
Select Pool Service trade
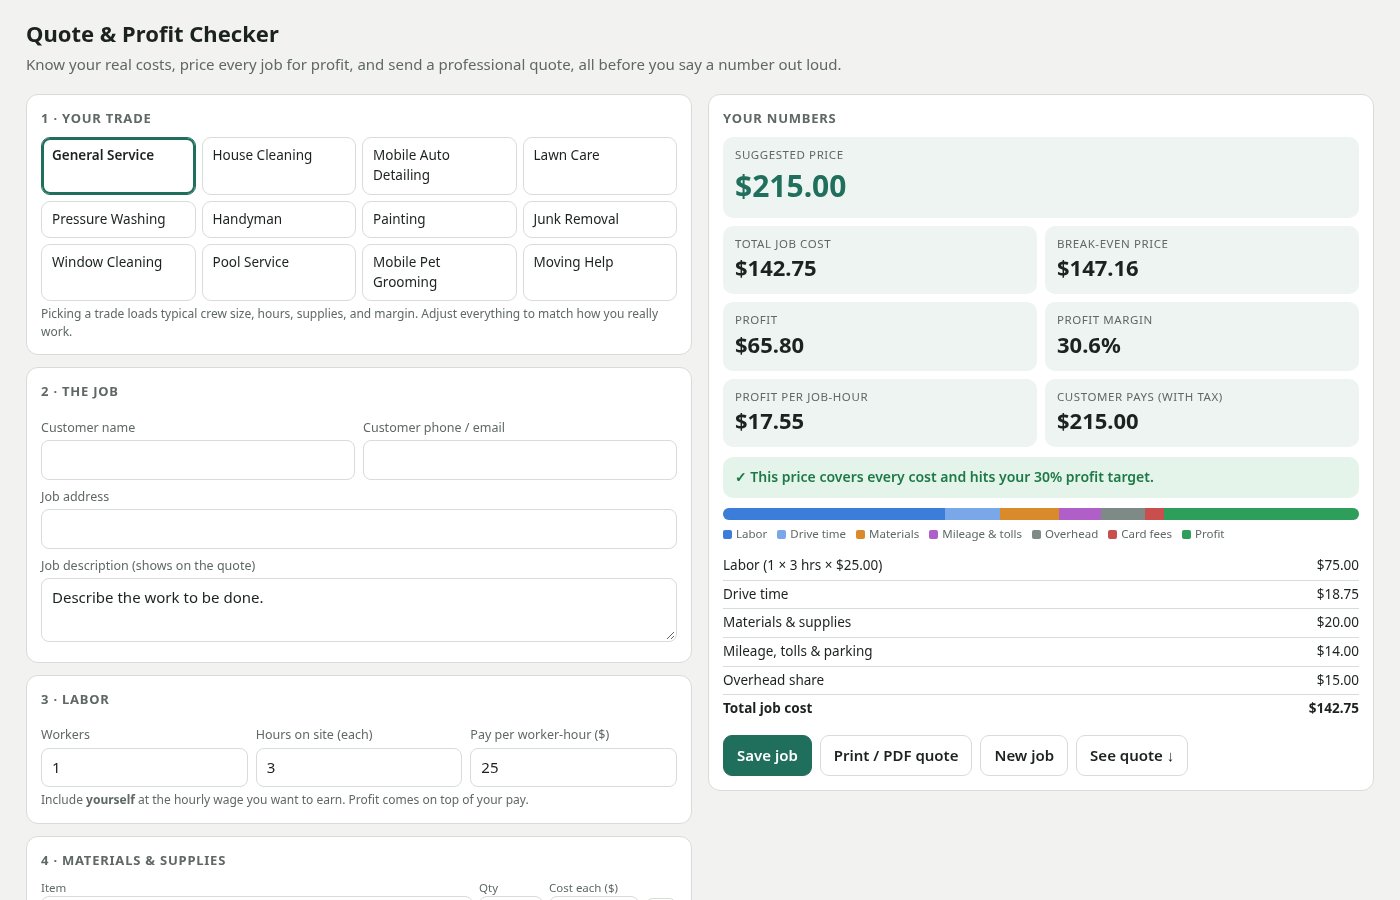pos(279,272)
